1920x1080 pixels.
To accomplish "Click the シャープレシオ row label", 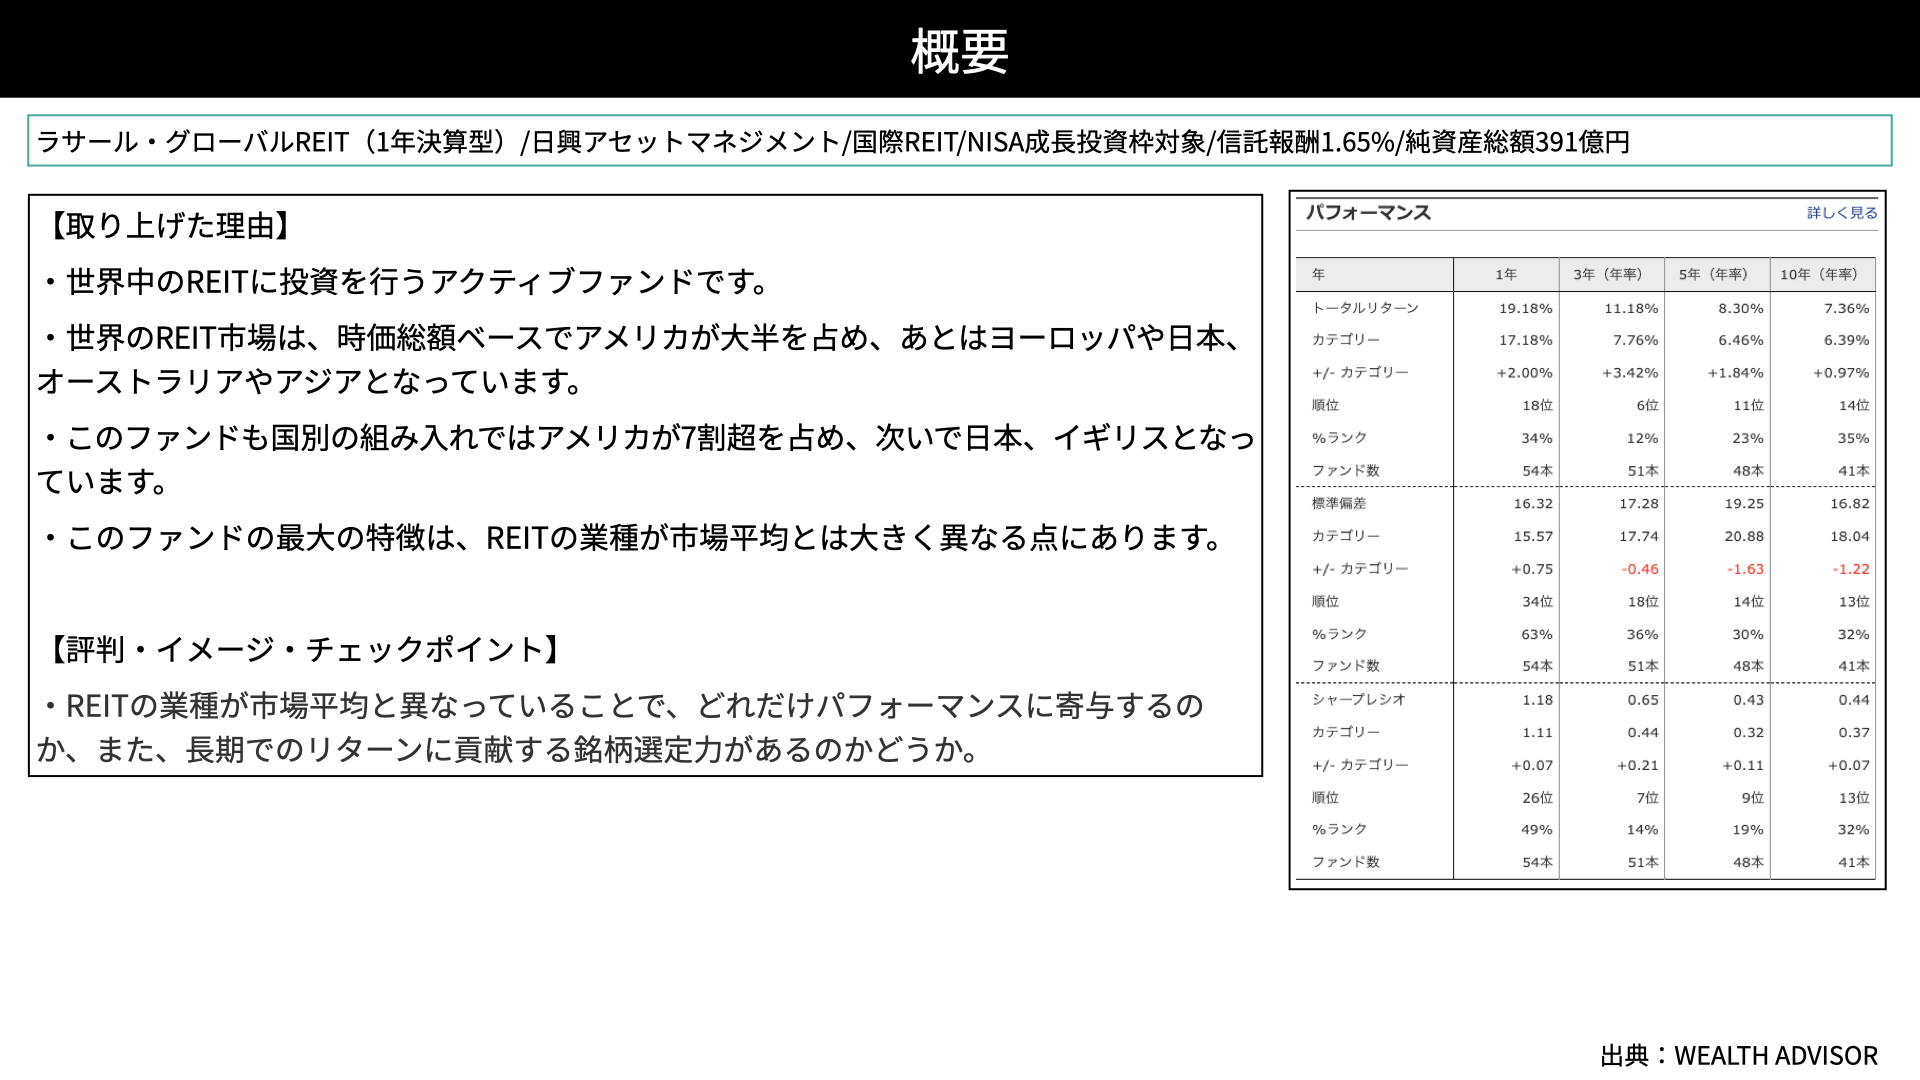I will point(1359,699).
